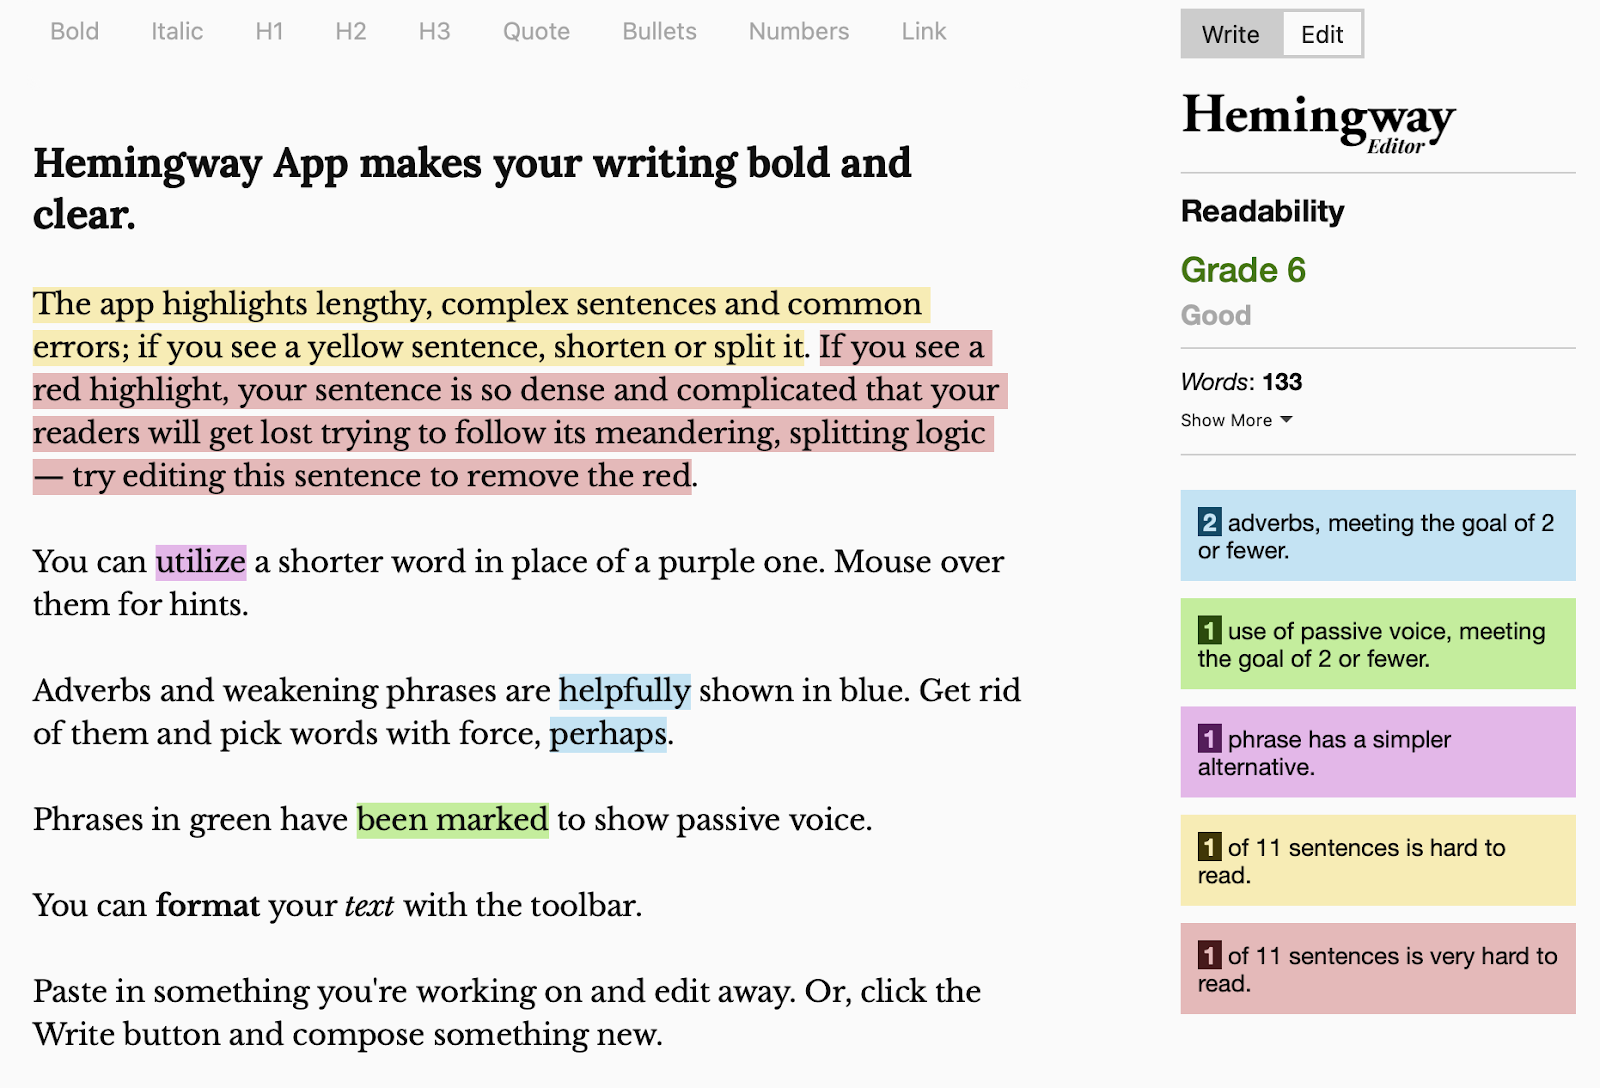Select the yellow hard to read card
This screenshot has width=1600, height=1088.
pyautogui.click(x=1378, y=860)
